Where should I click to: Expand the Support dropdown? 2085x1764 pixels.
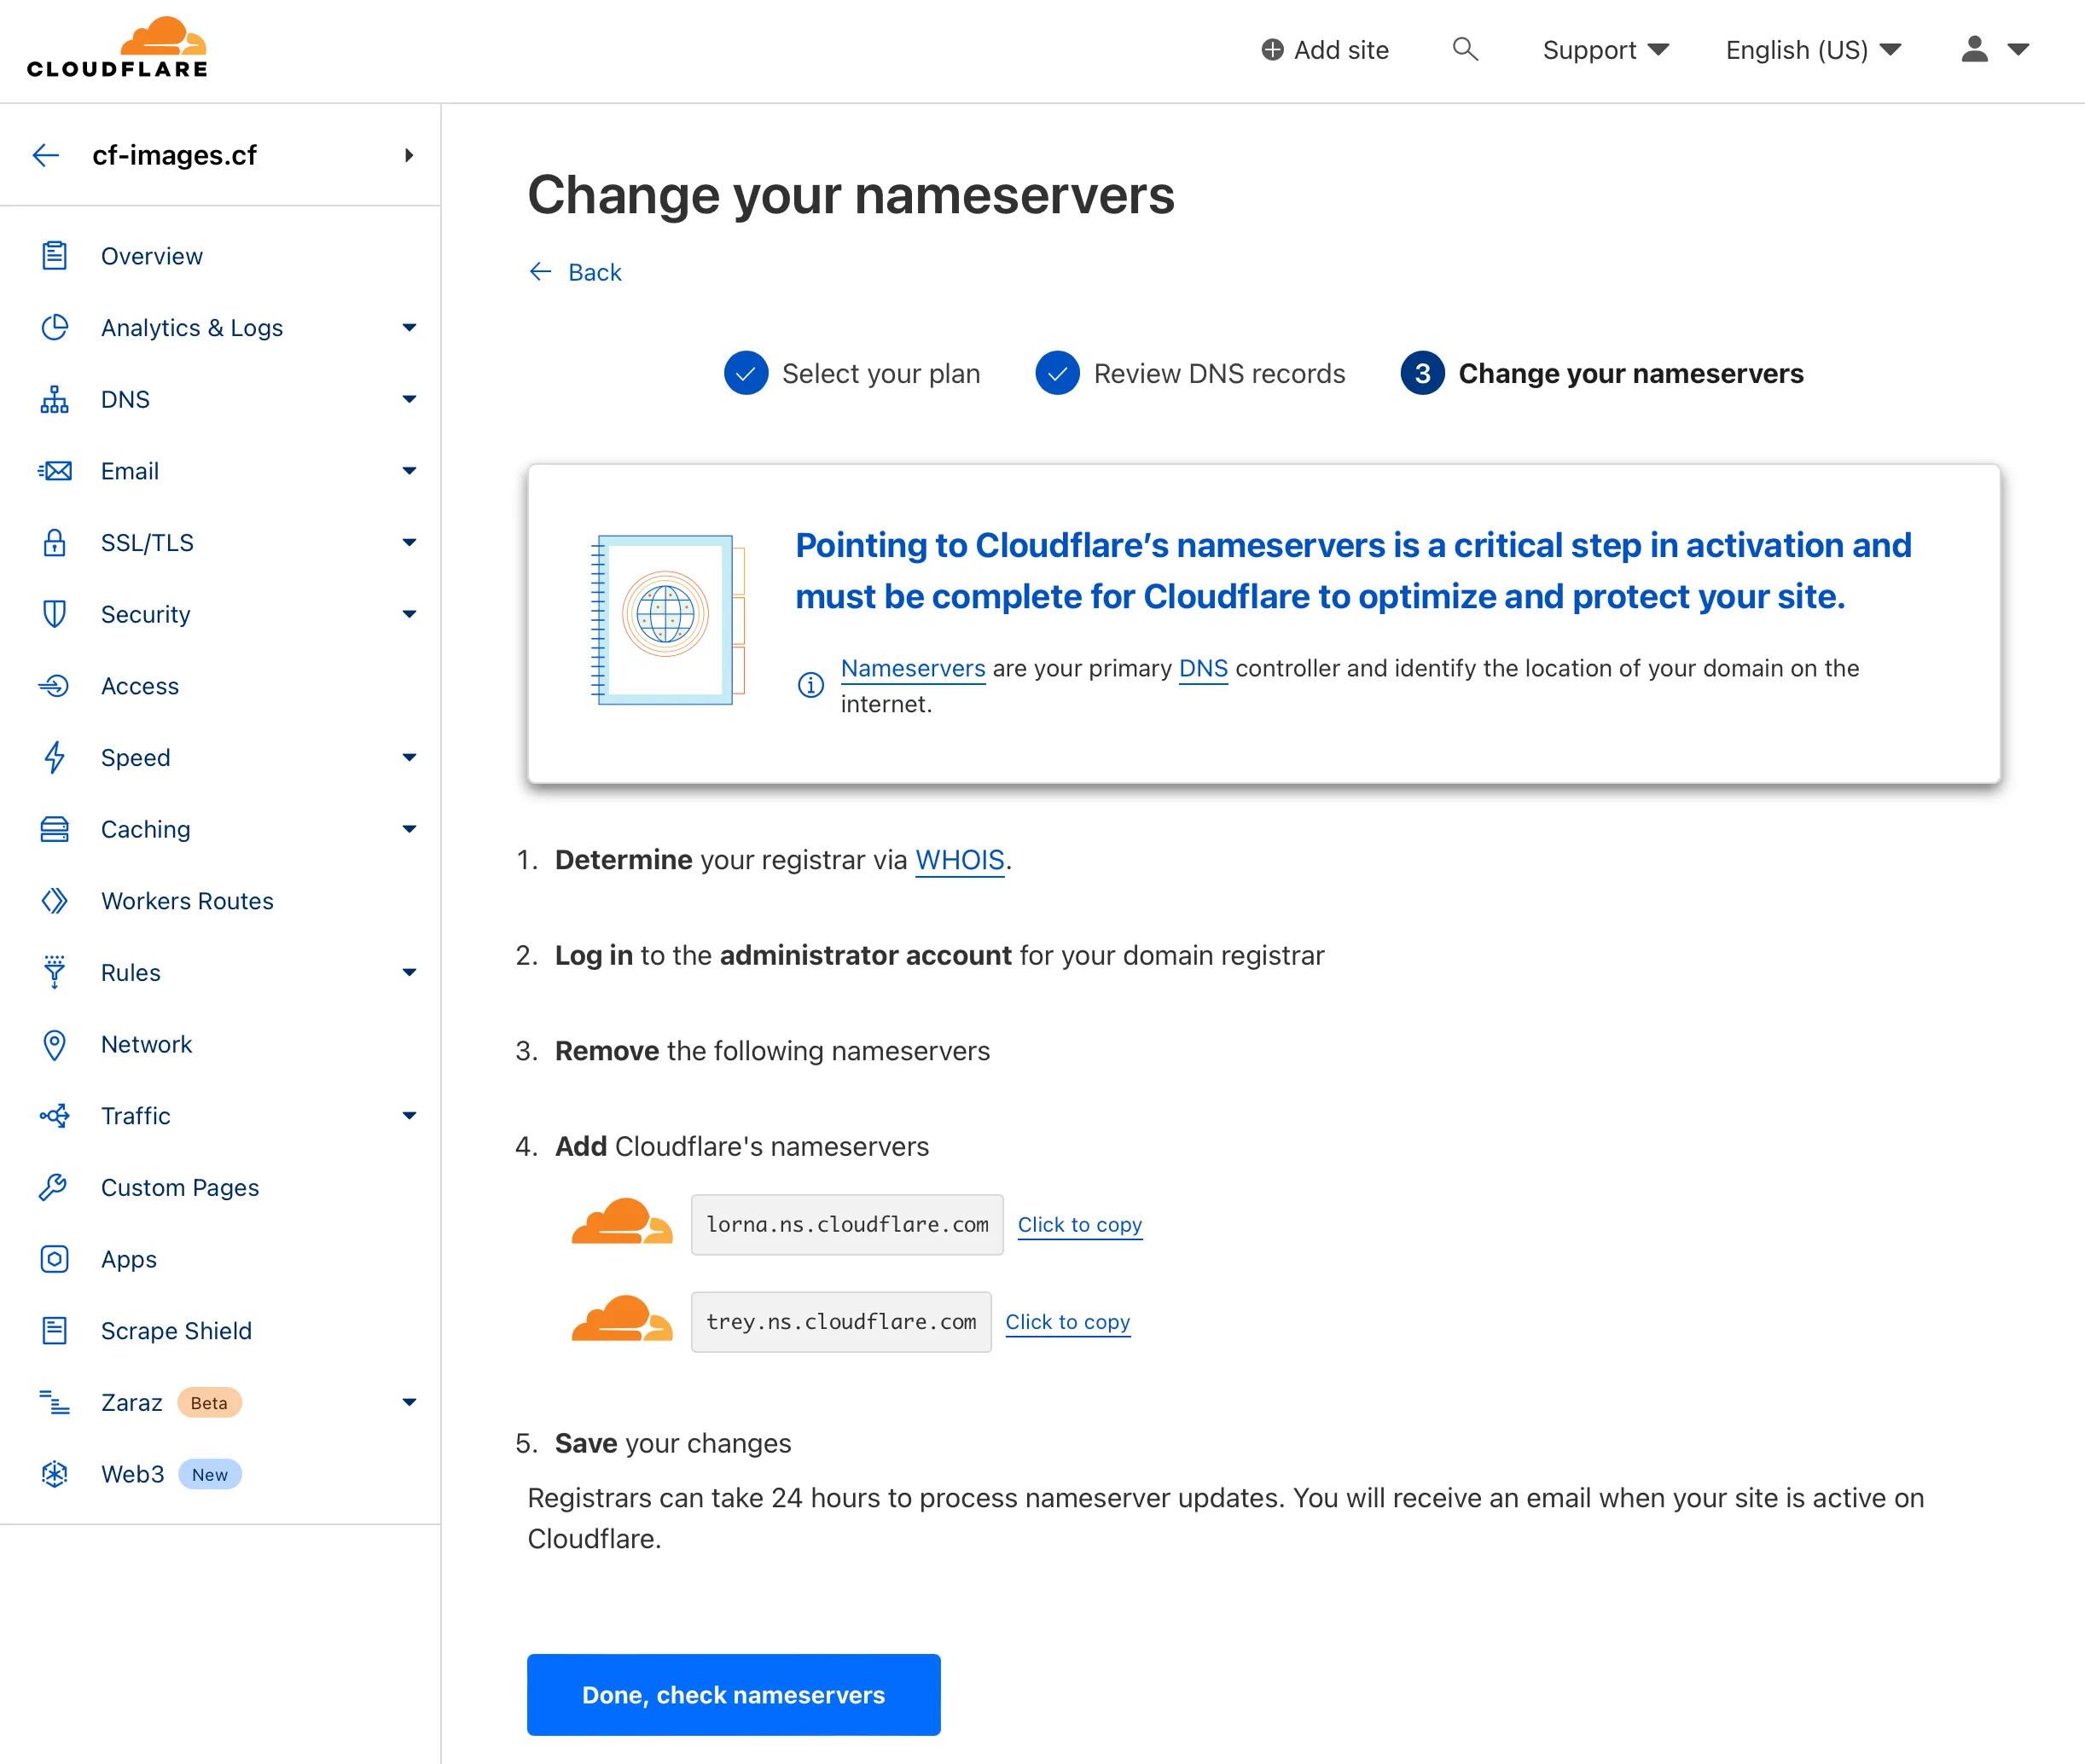point(1604,49)
